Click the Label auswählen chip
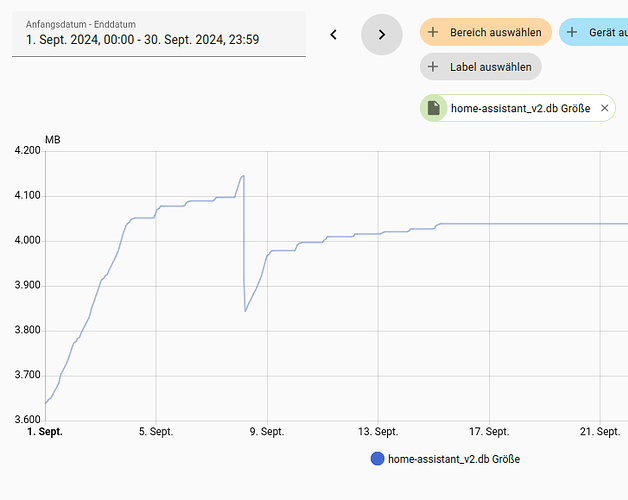Viewport: 628px width, 500px height. [481, 67]
